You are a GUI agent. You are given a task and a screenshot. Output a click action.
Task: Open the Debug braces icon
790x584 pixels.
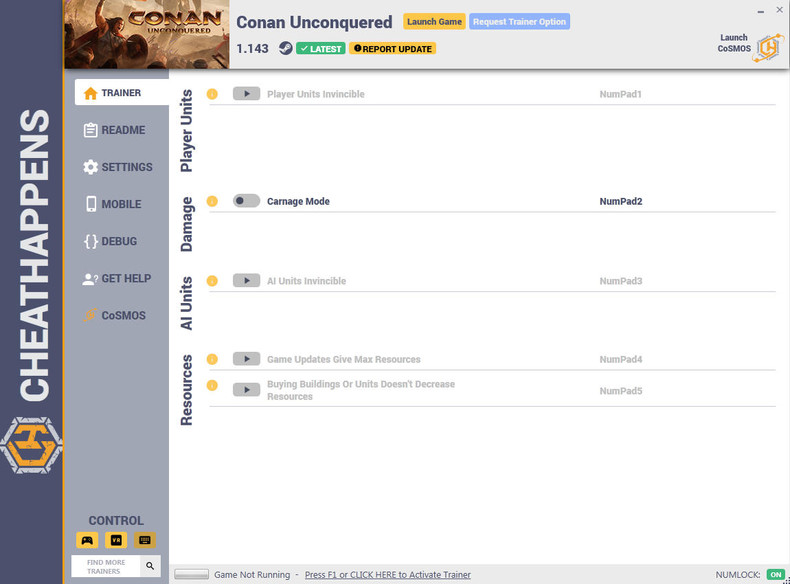click(91, 241)
